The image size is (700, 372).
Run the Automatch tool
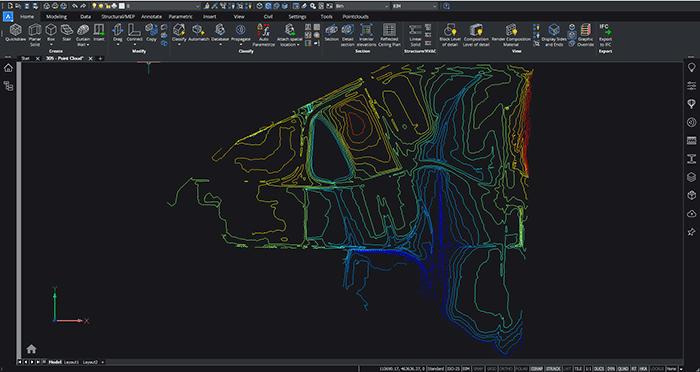198,33
